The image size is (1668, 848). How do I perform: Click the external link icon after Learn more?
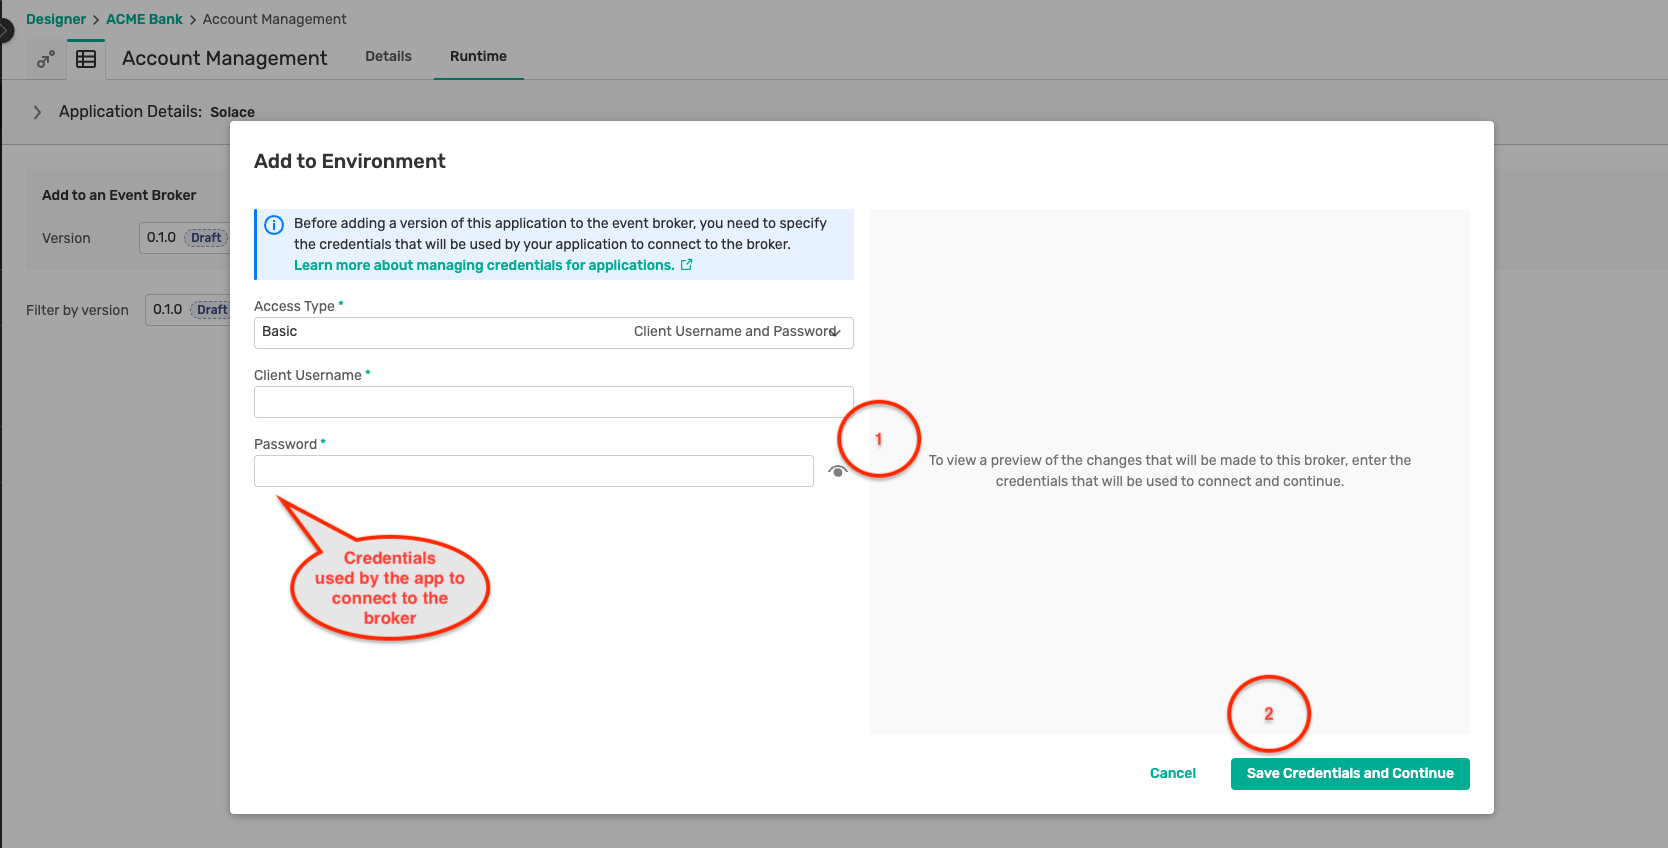(686, 265)
